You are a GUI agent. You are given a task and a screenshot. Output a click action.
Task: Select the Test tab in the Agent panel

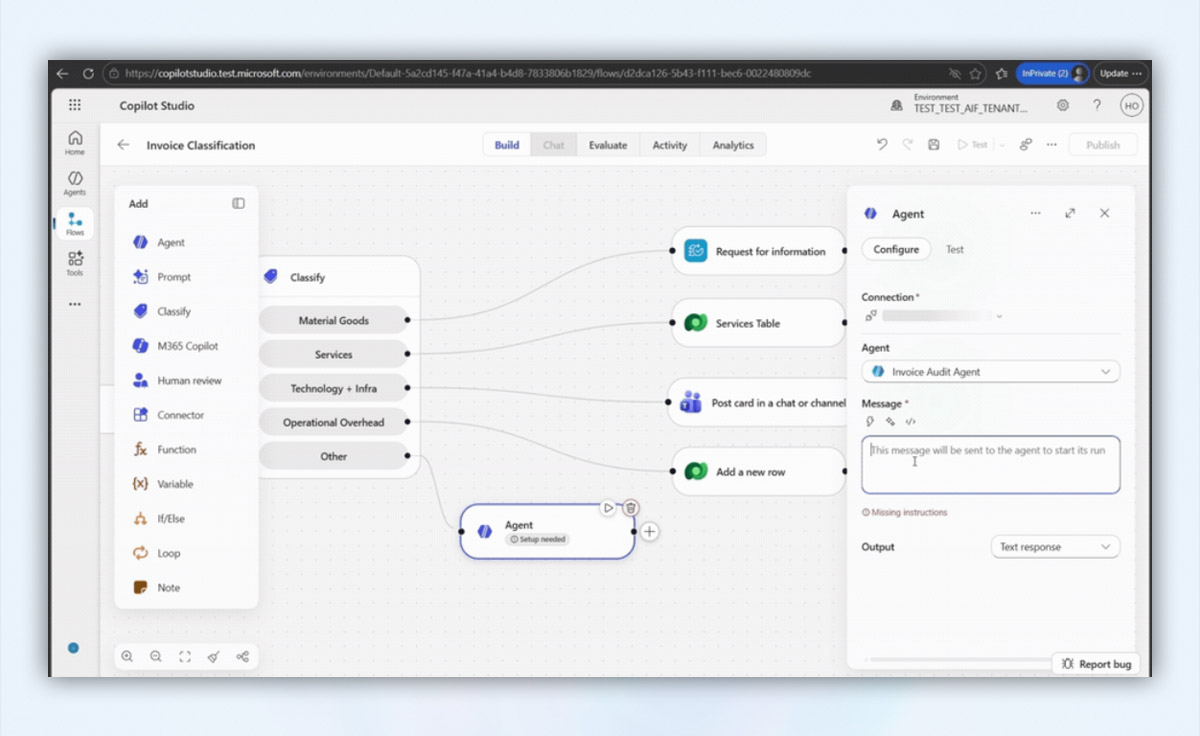pyautogui.click(x=955, y=249)
